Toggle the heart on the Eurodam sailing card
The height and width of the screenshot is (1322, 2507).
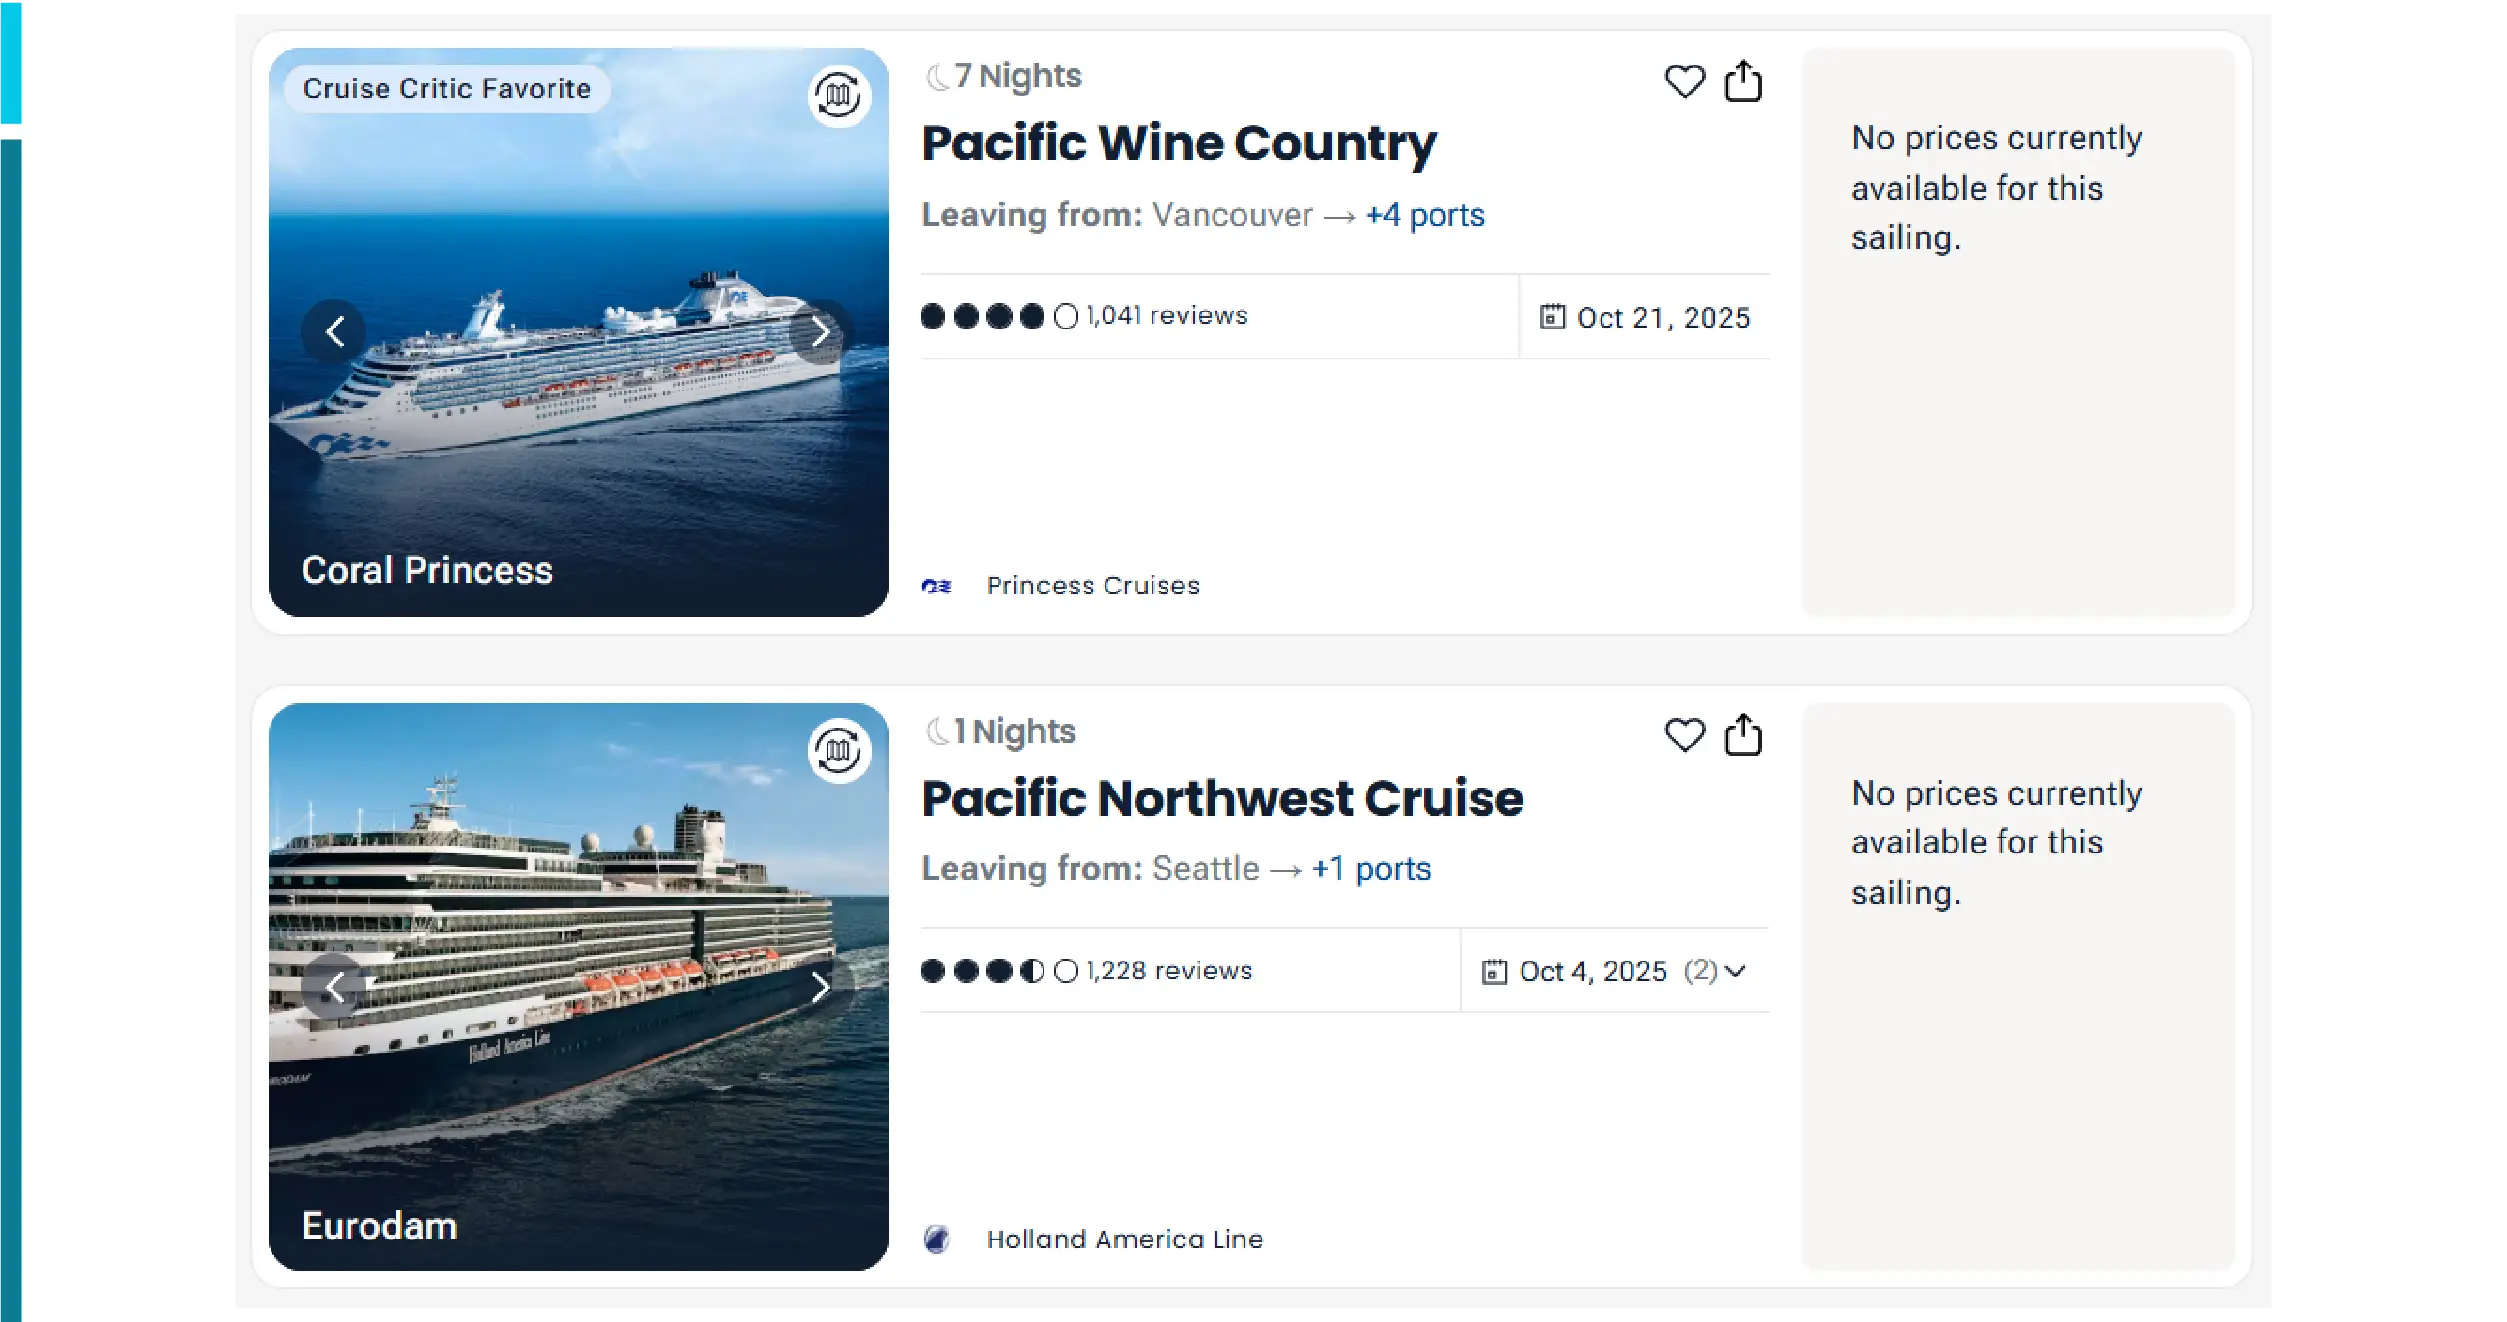click(x=1684, y=735)
